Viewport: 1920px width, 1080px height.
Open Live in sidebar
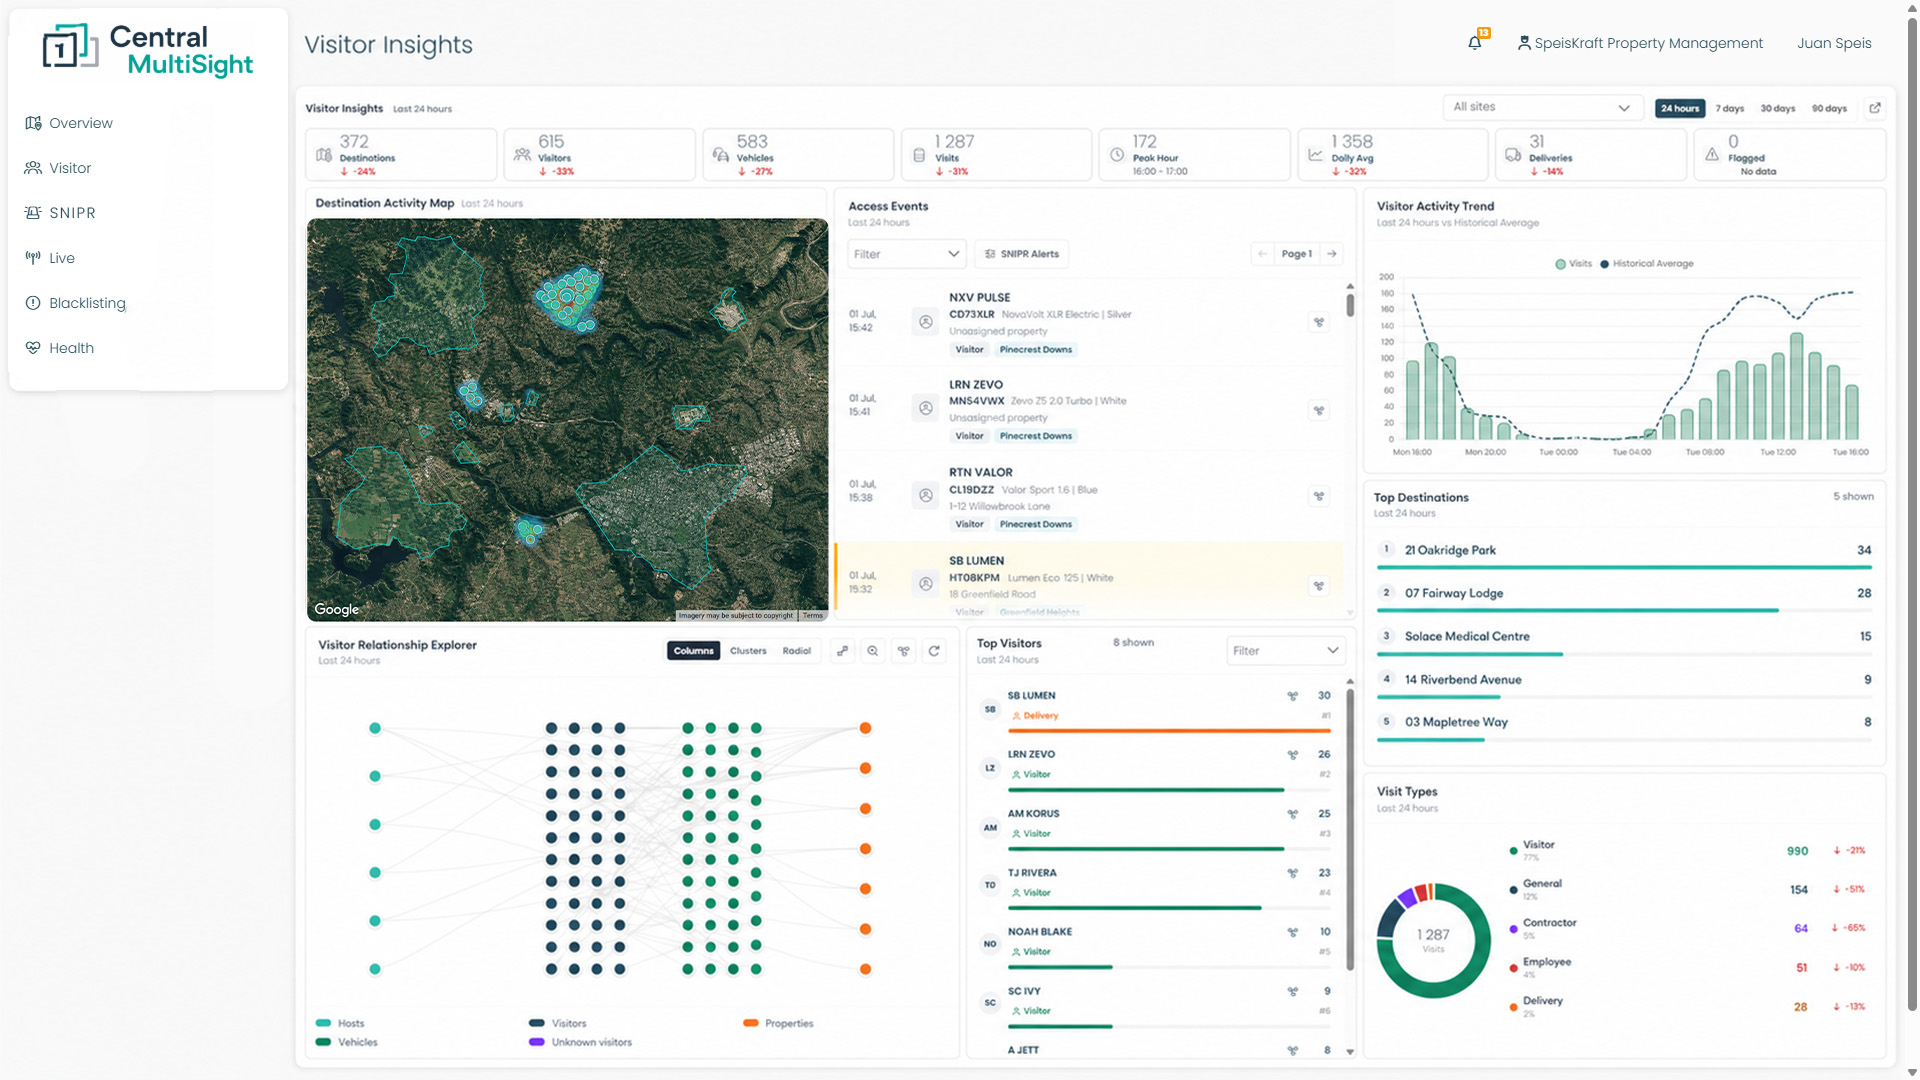(50, 258)
